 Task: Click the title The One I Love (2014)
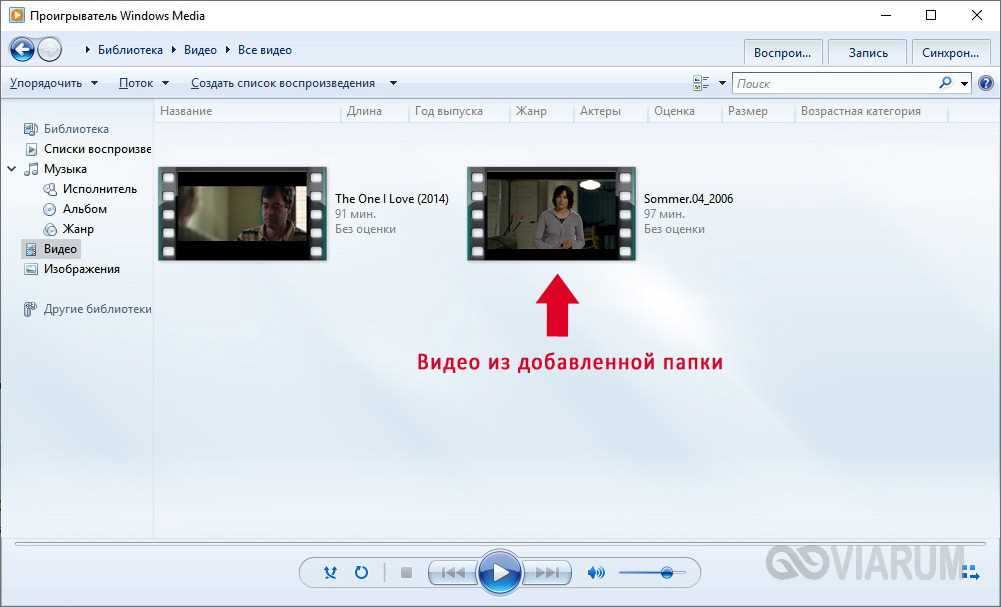point(392,199)
